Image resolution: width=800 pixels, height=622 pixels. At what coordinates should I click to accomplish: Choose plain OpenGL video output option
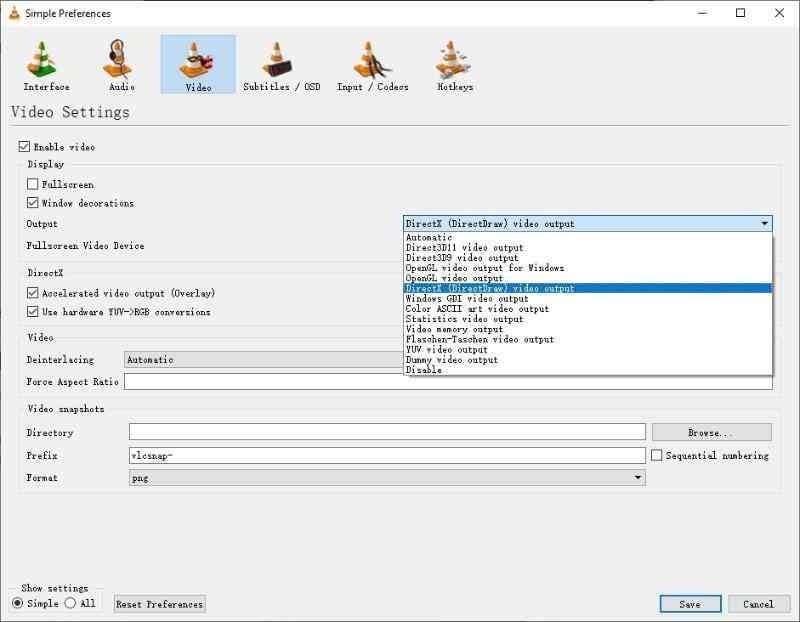point(588,278)
